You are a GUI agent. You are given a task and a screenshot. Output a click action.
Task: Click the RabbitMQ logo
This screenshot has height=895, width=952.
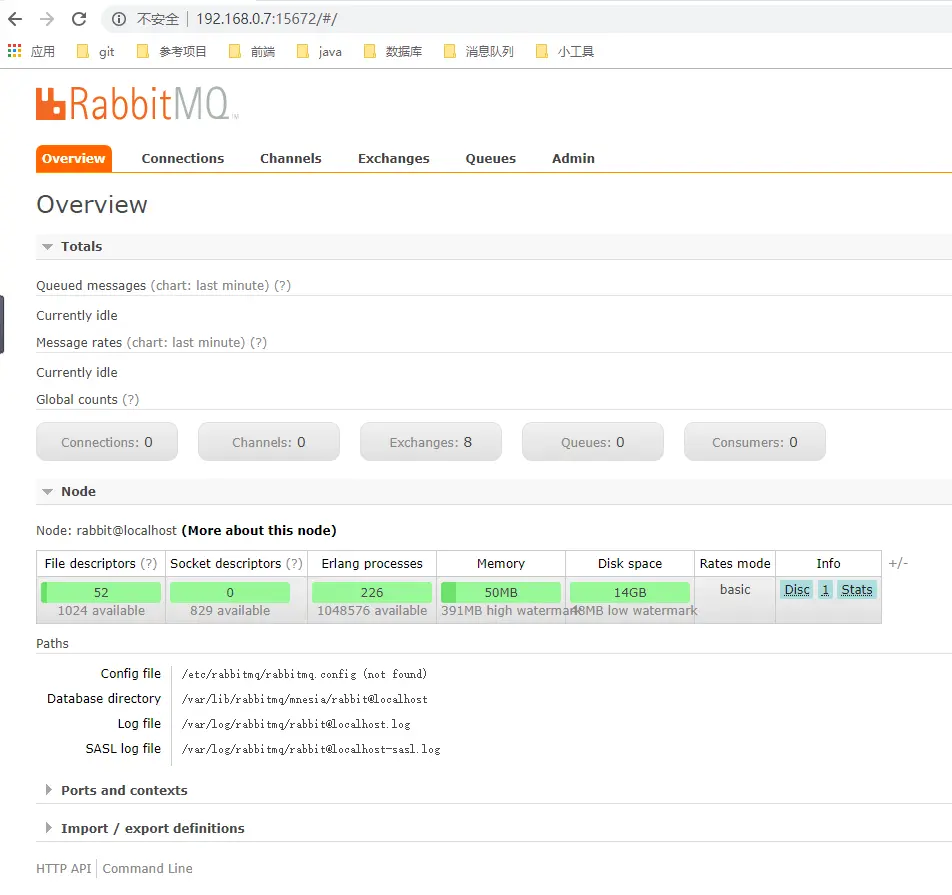(x=137, y=104)
